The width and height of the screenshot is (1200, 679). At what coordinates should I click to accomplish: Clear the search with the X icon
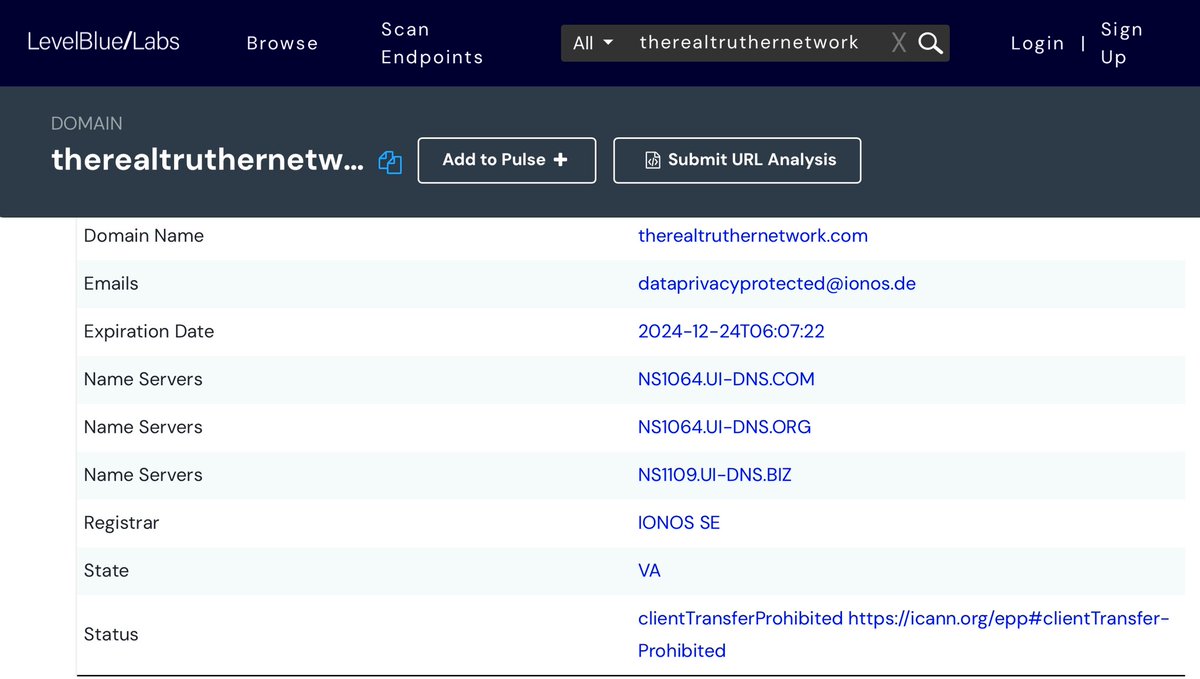[898, 43]
